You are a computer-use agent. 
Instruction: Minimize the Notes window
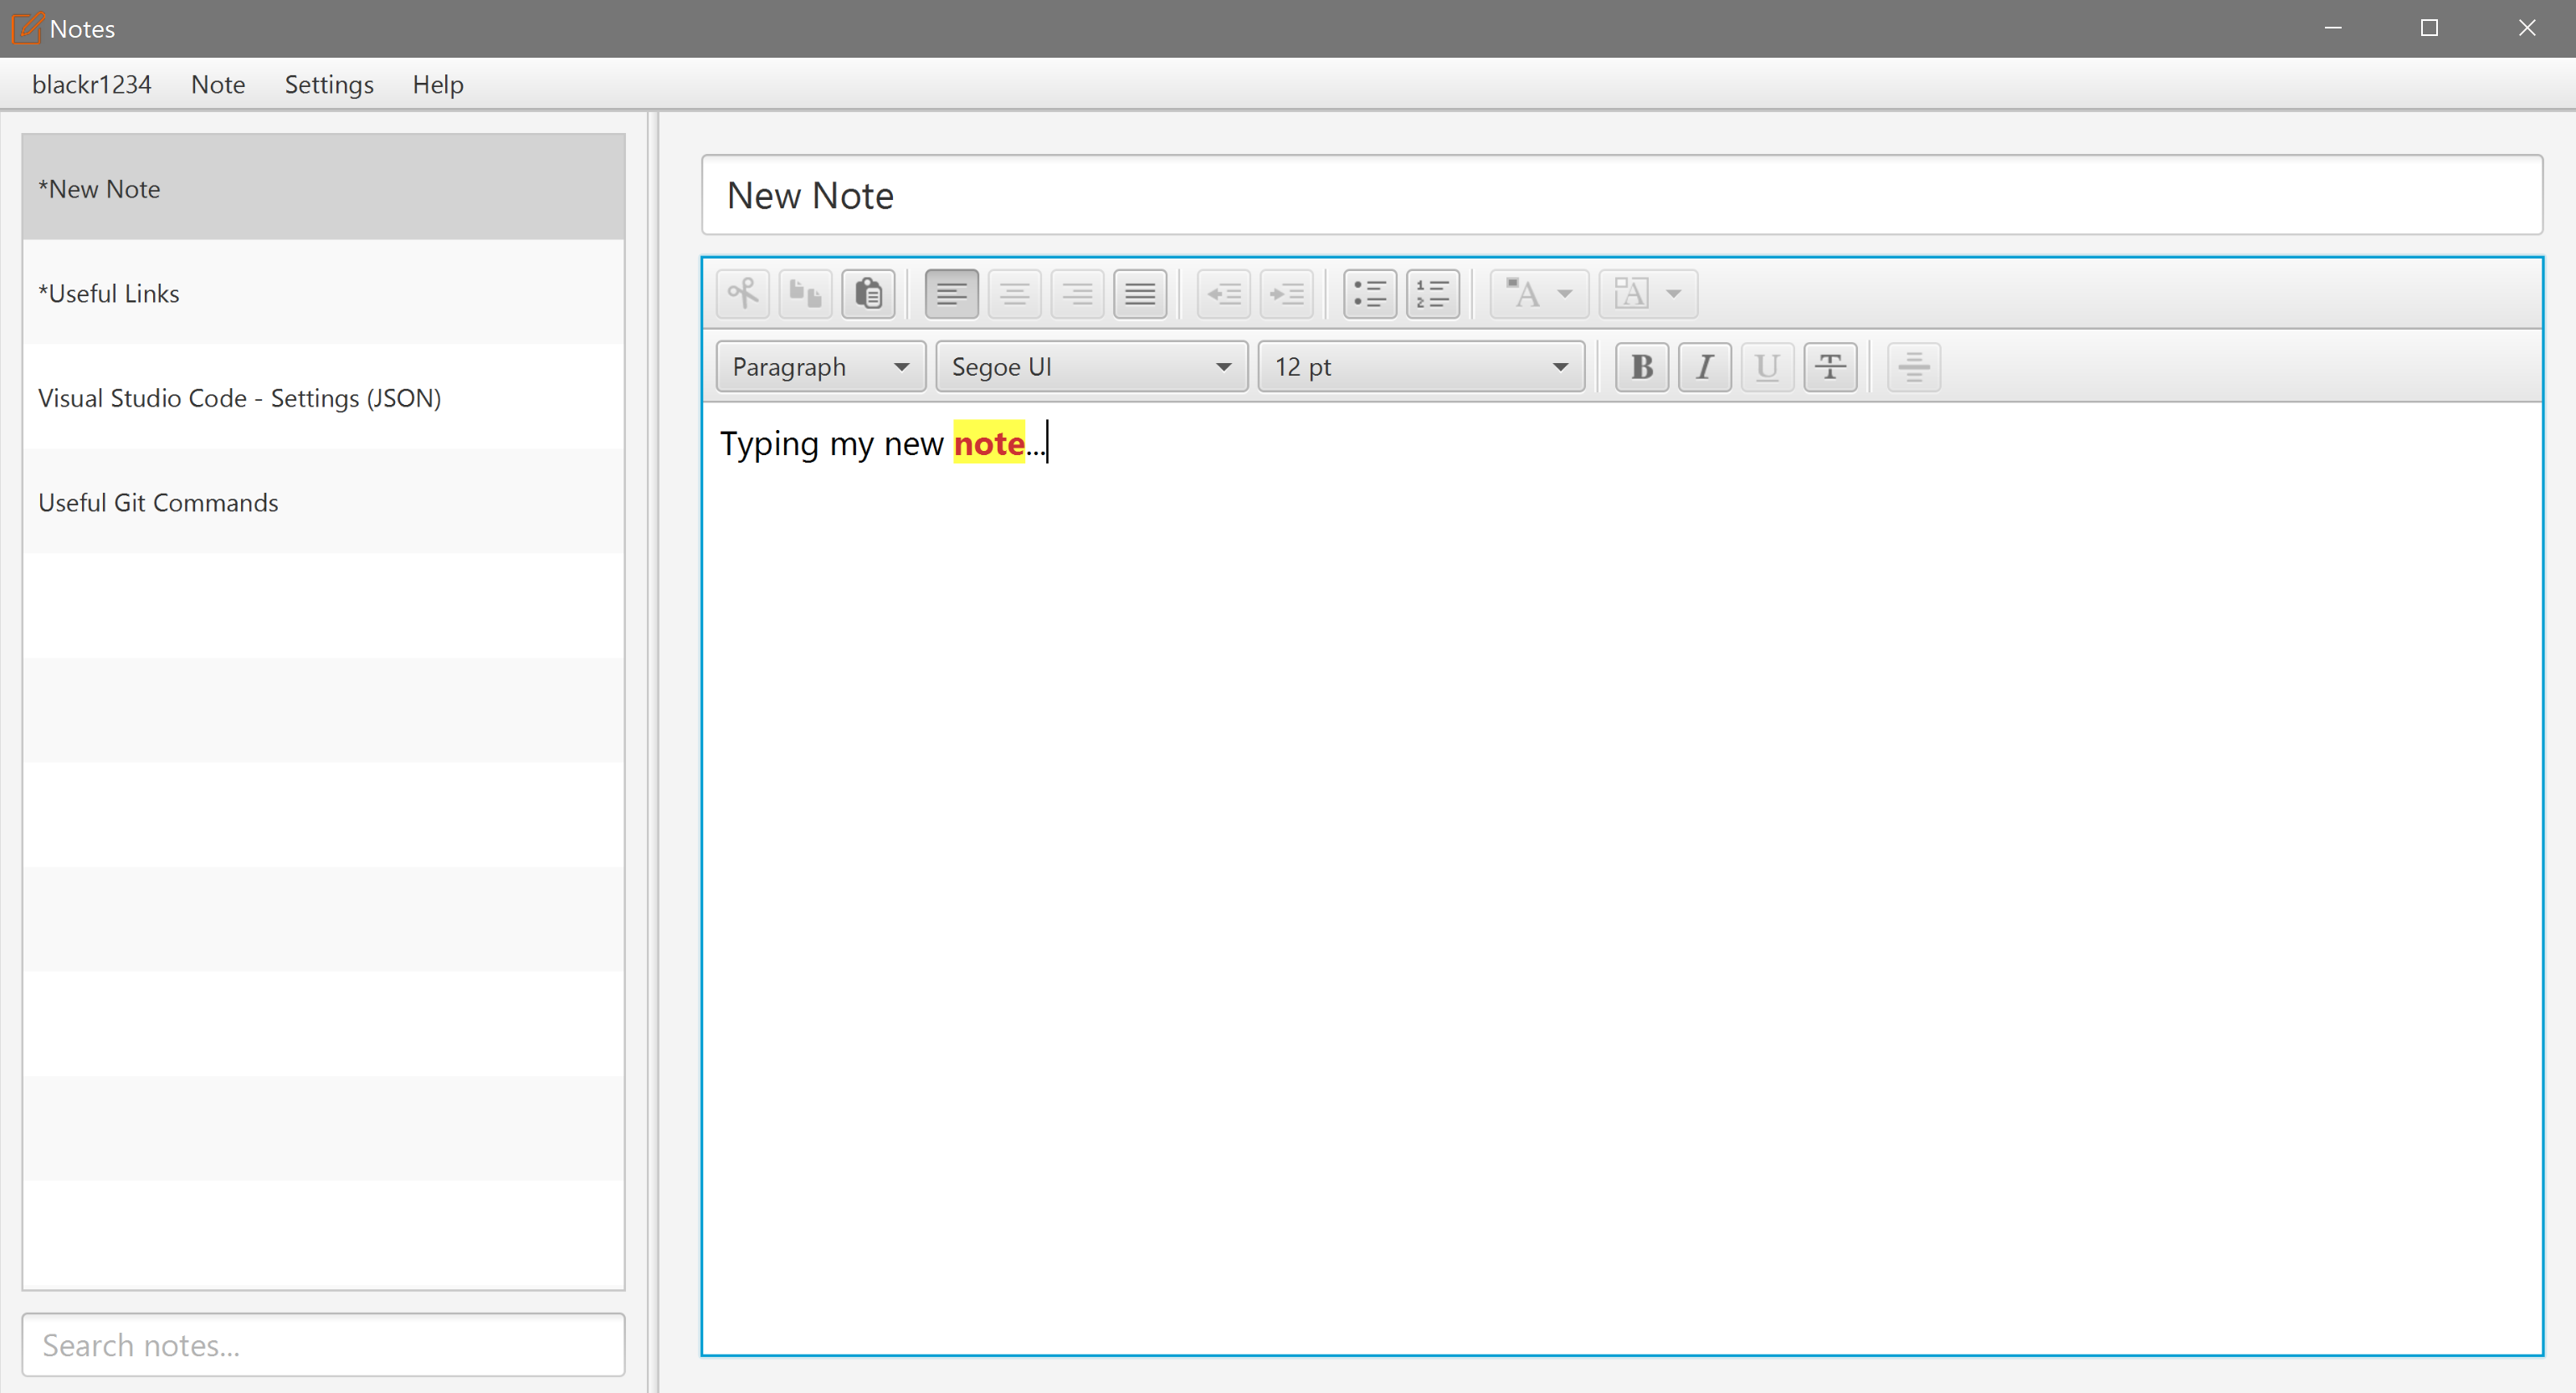(2333, 28)
